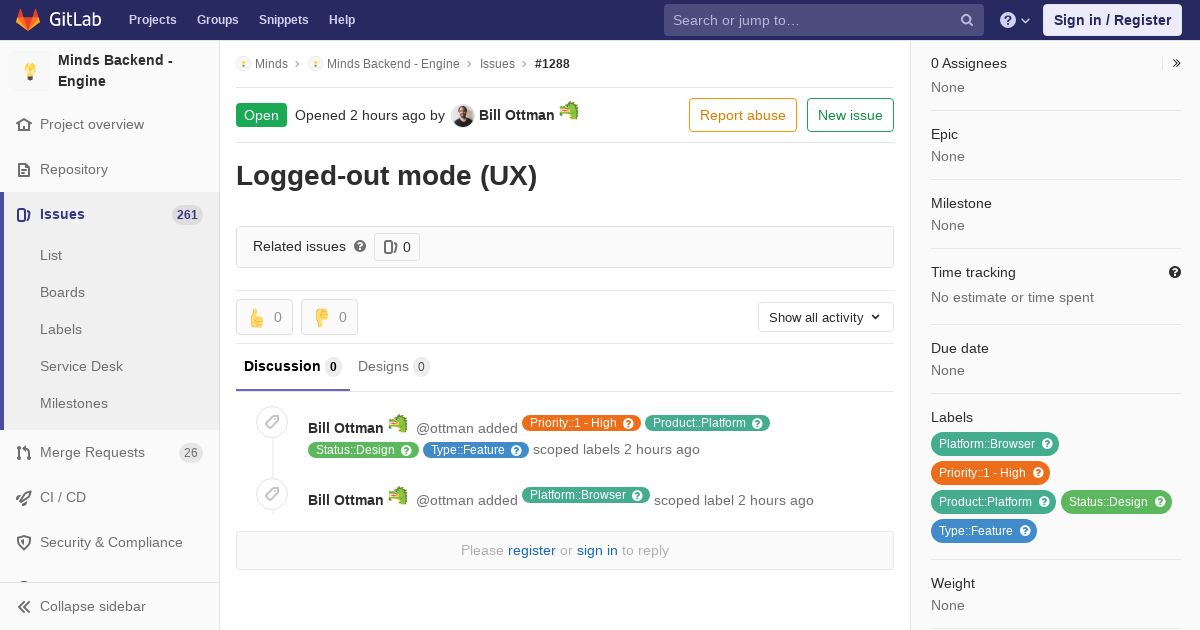Click the Issues icon in sidebar
This screenshot has width=1200, height=630.
point(24,215)
